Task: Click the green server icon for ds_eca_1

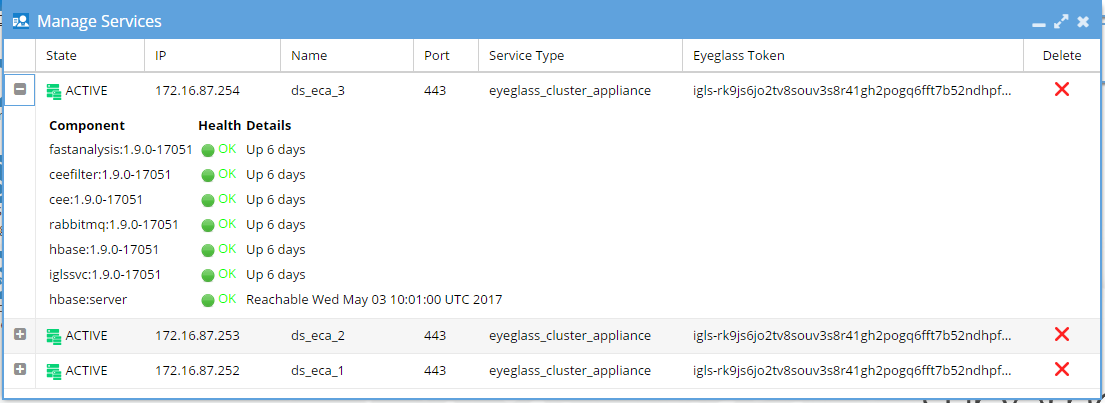Action: (54, 371)
